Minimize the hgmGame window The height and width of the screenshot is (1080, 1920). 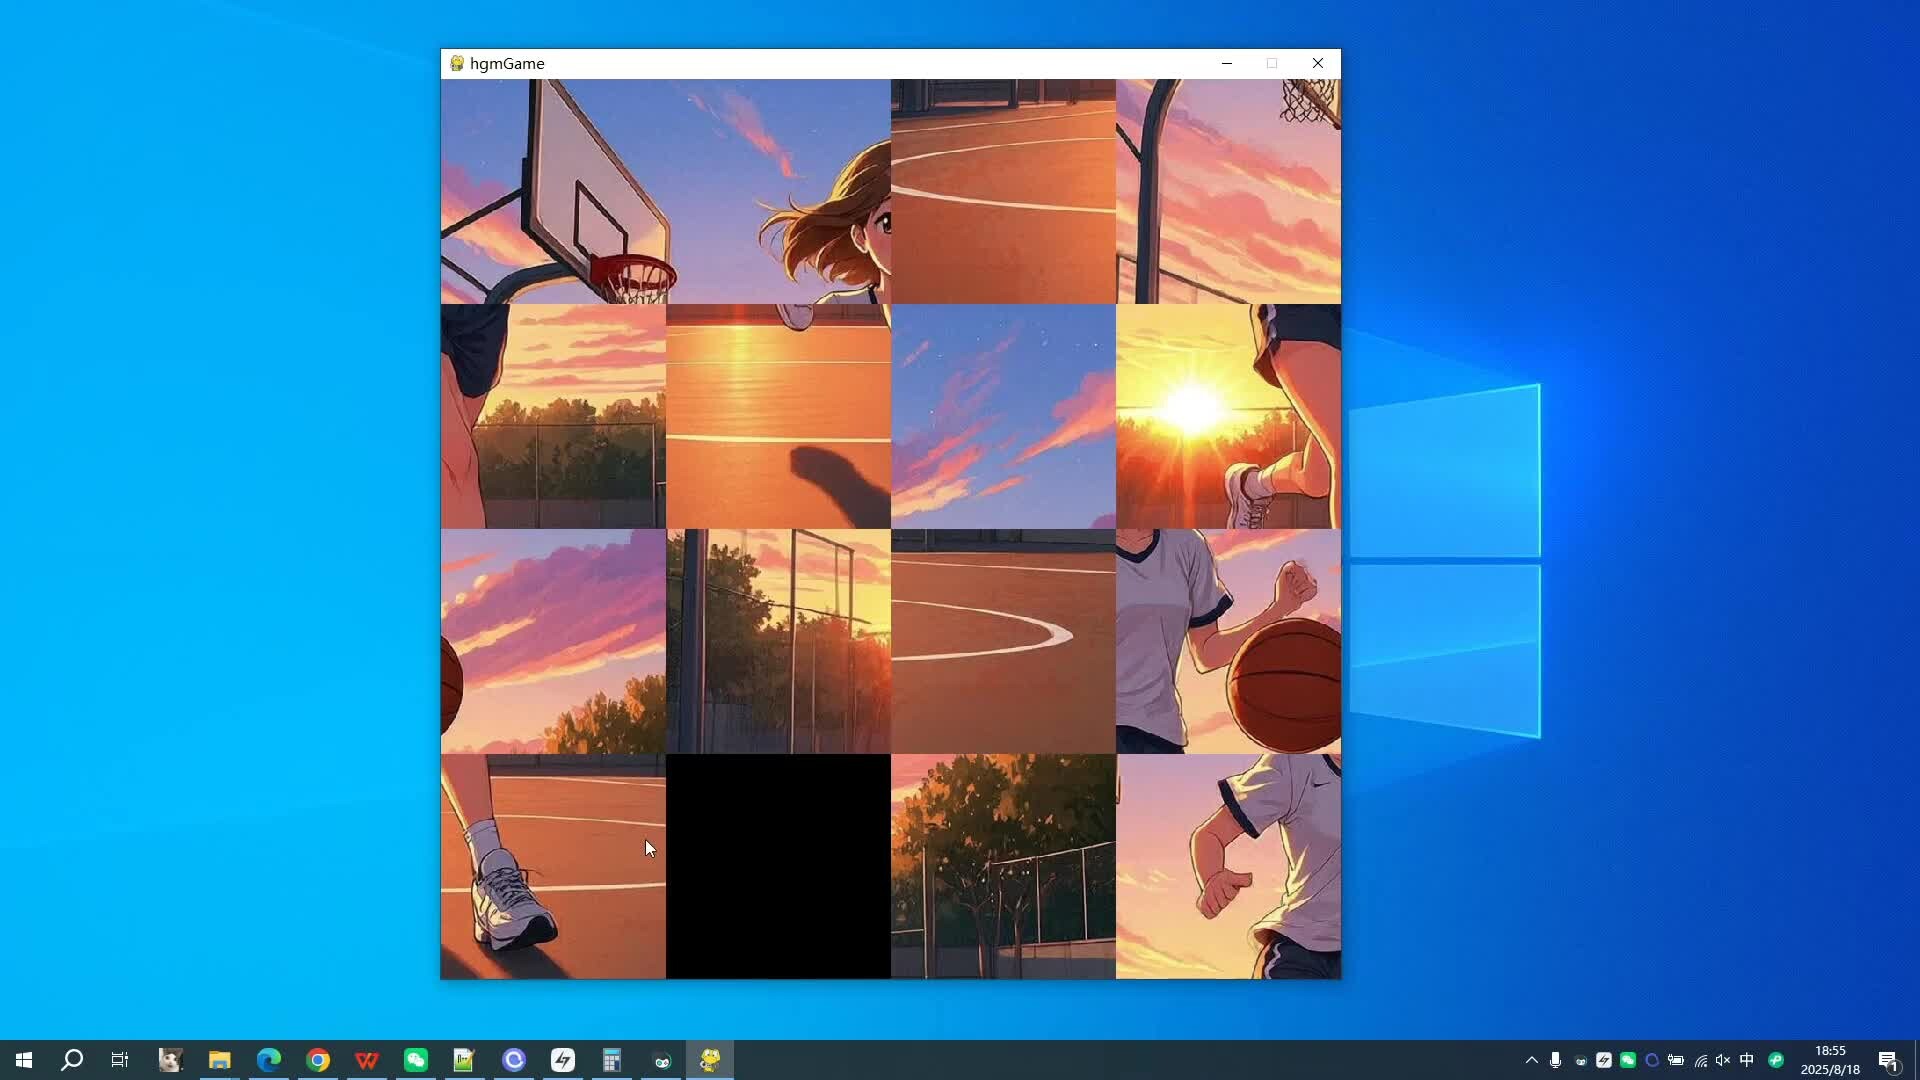point(1227,63)
